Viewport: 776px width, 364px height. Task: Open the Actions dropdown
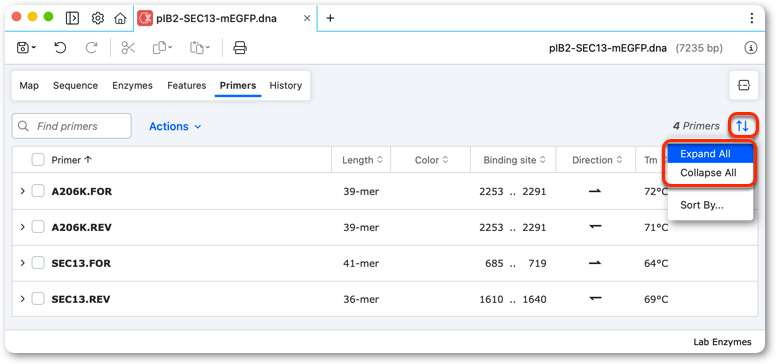pos(175,127)
